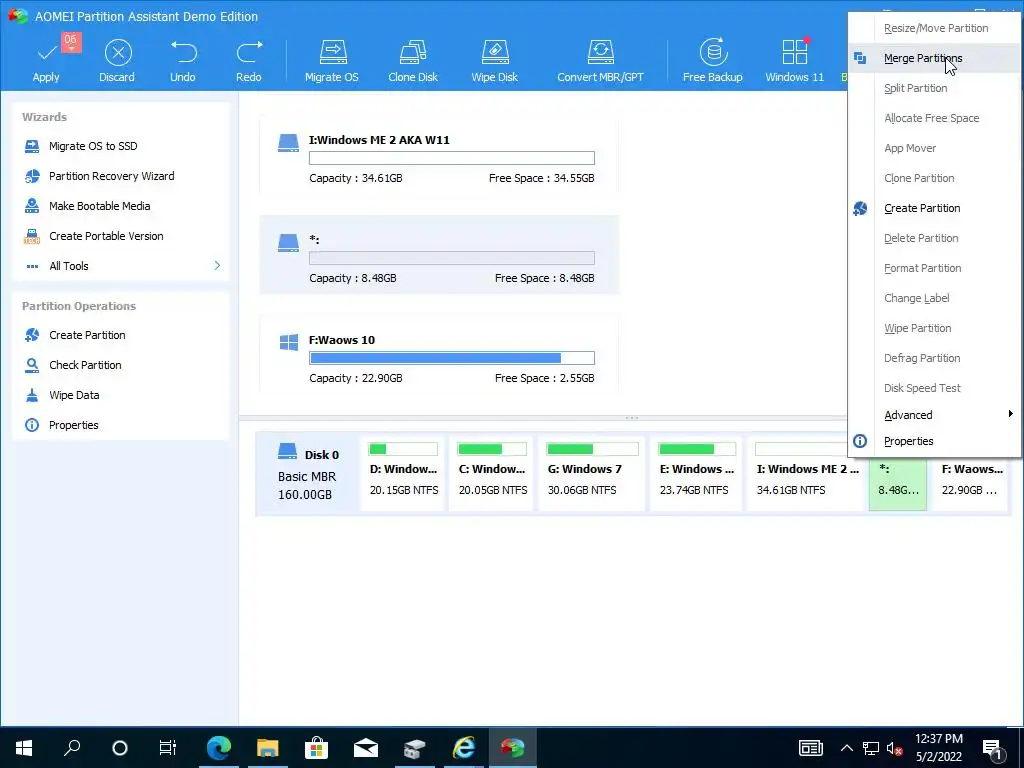Click the Discard toolbar icon
Screen dimensions: 1024x768
[118, 52]
